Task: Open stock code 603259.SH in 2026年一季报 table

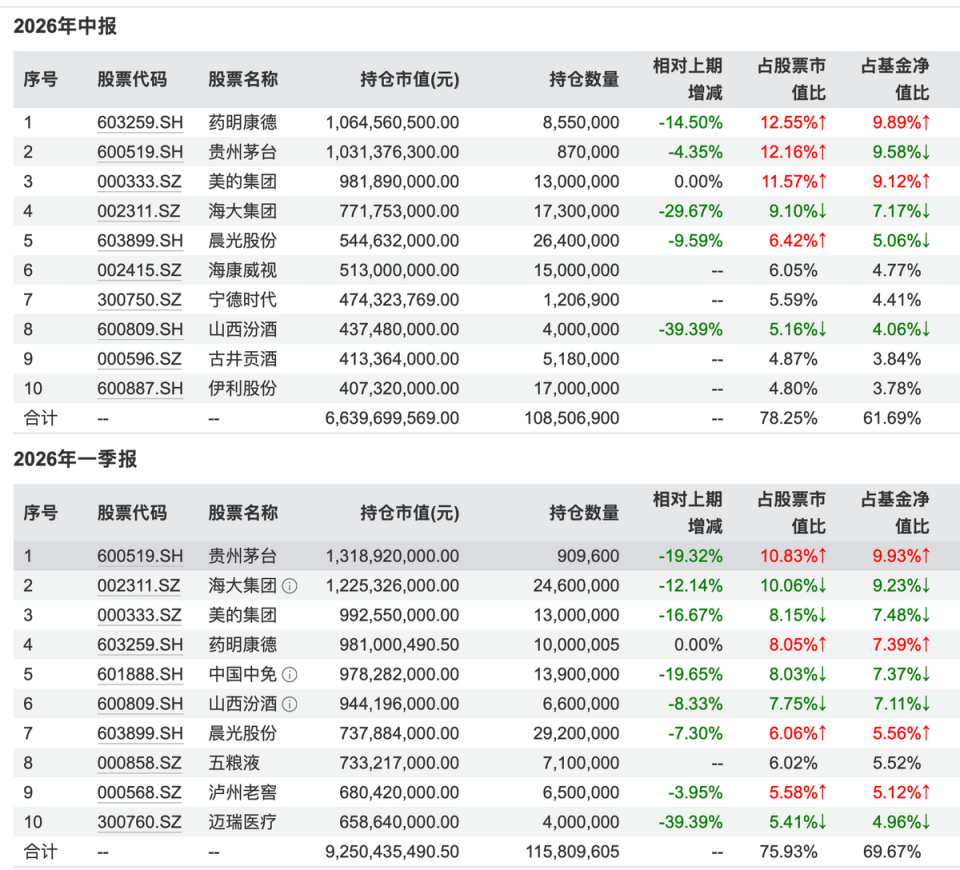Action: click(x=140, y=645)
